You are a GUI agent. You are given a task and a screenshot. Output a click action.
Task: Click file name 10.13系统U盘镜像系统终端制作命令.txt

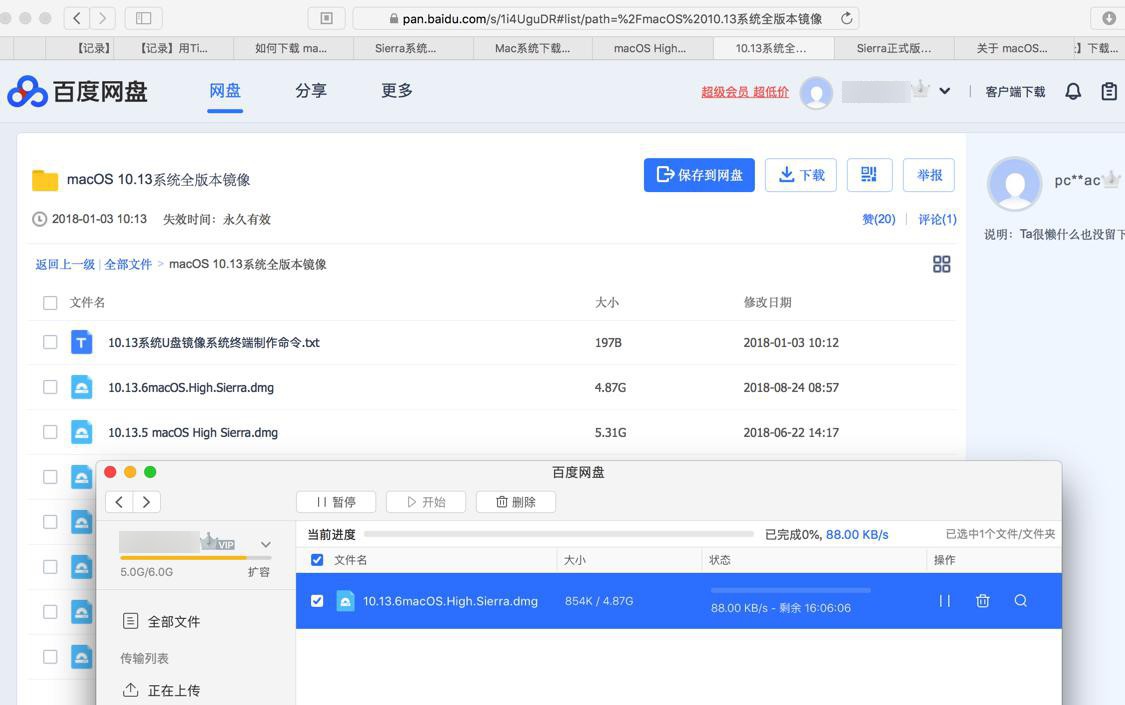point(214,343)
